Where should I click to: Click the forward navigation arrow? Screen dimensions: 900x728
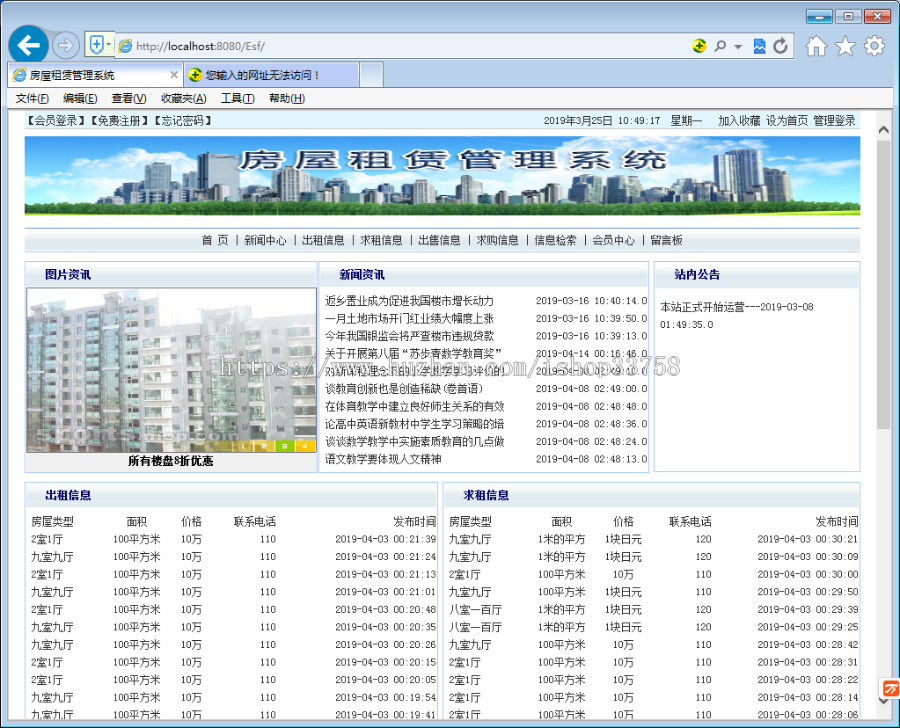click(x=65, y=45)
